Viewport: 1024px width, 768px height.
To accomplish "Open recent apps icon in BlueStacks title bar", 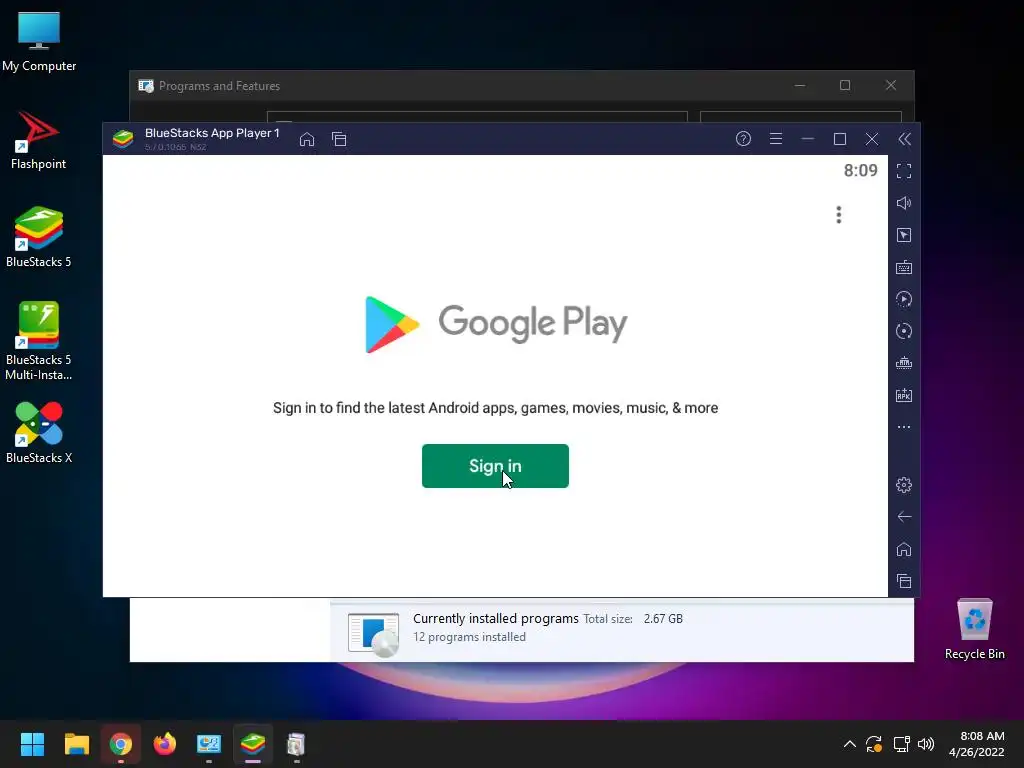I will (x=339, y=139).
